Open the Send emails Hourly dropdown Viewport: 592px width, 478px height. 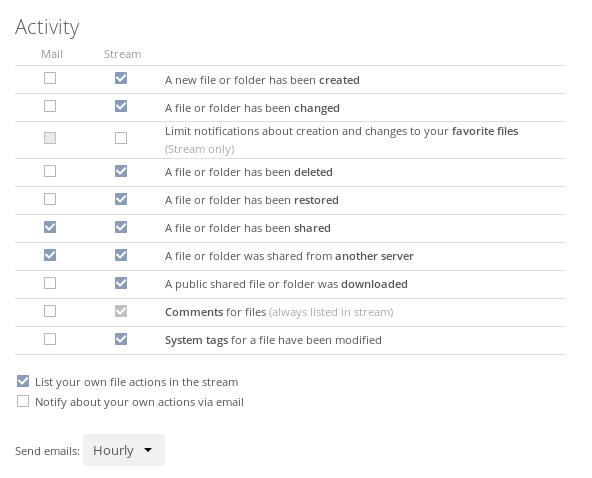[124, 450]
